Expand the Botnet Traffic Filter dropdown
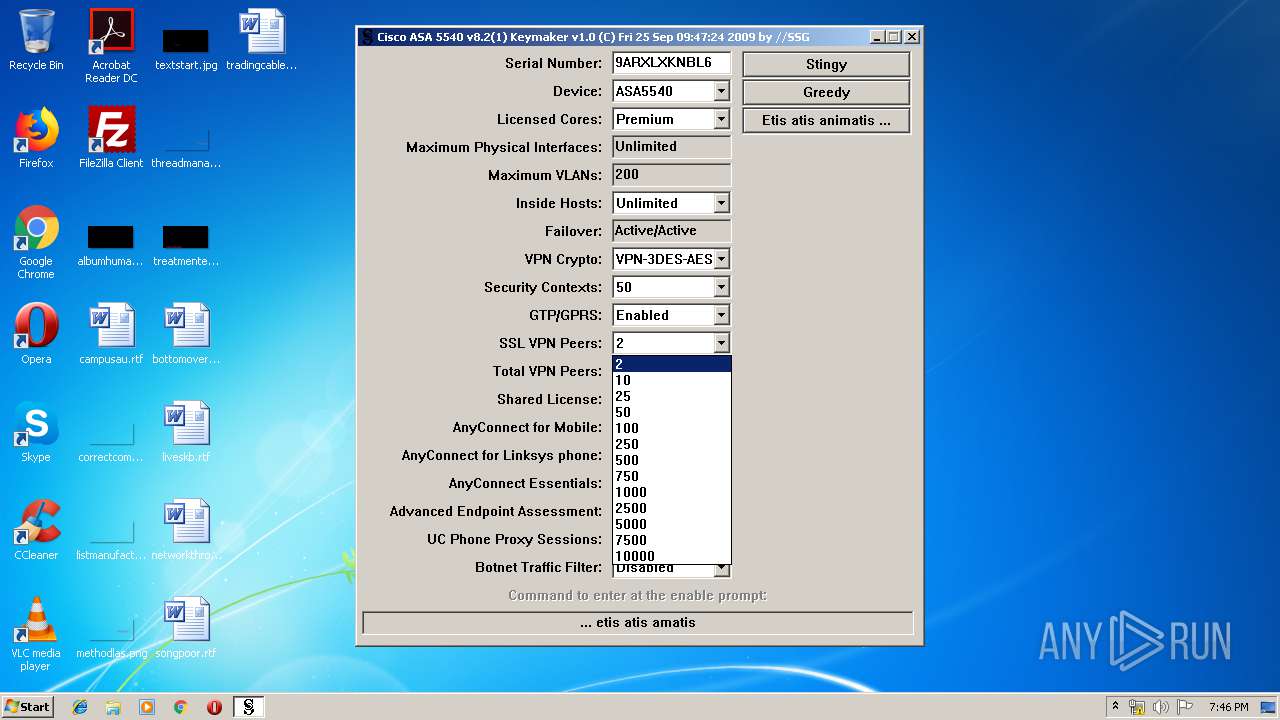1280x720 pixels. [x=721, y=571]
